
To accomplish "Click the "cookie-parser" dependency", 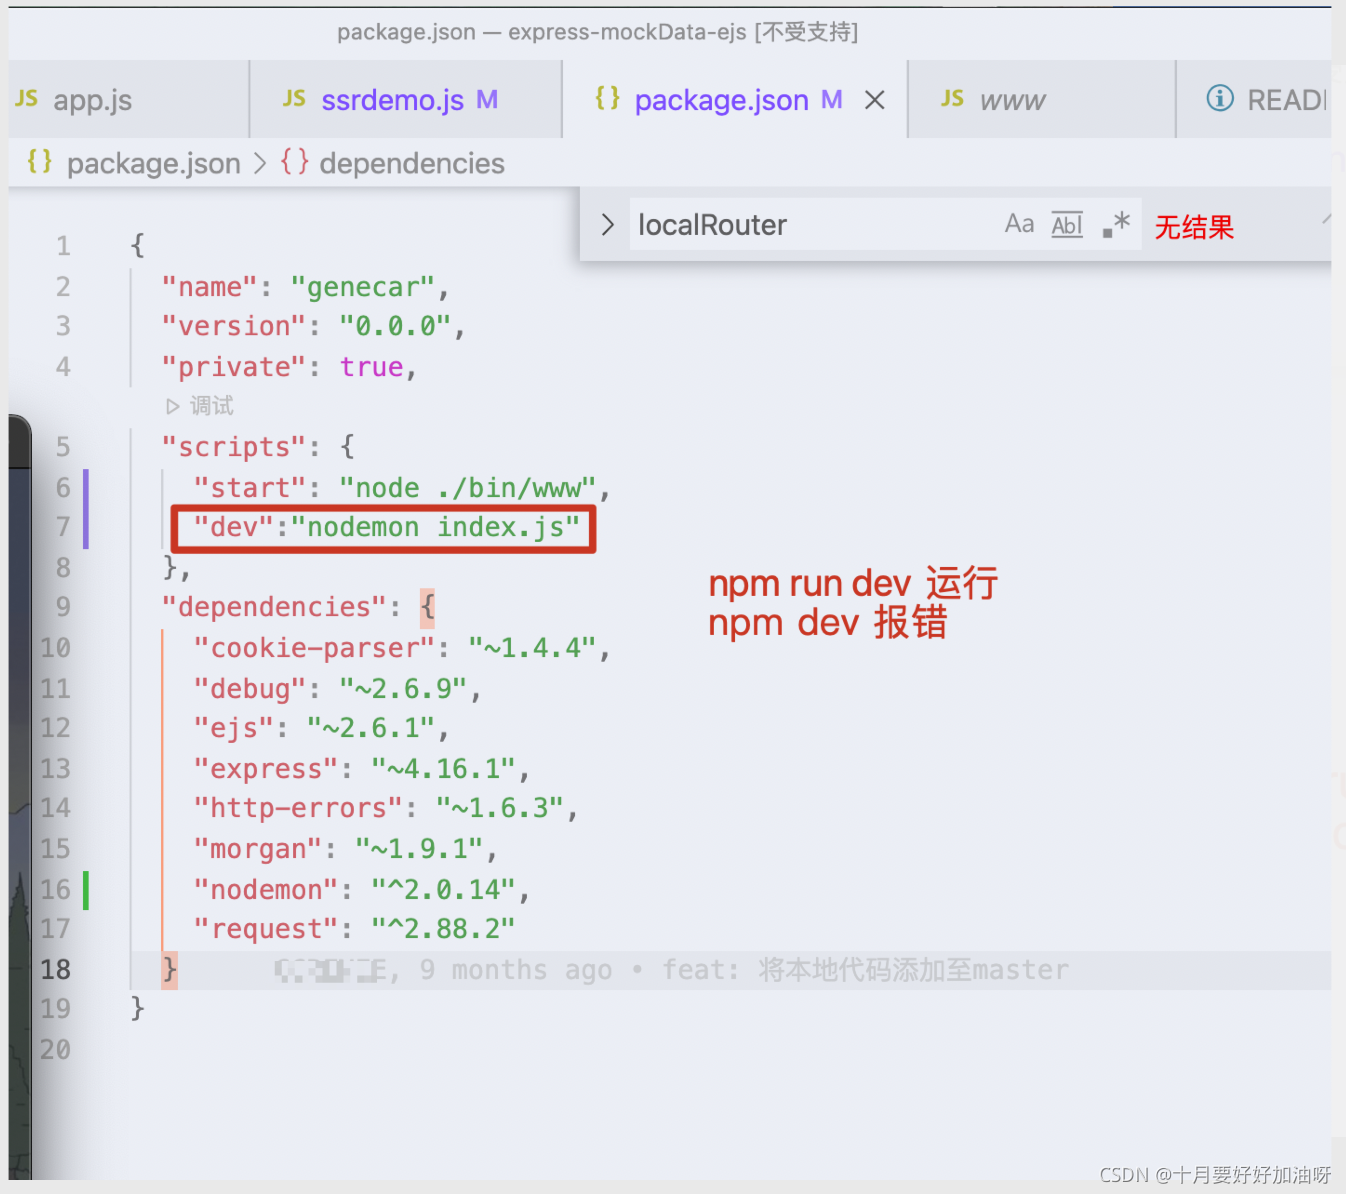I will pos(315,649).
